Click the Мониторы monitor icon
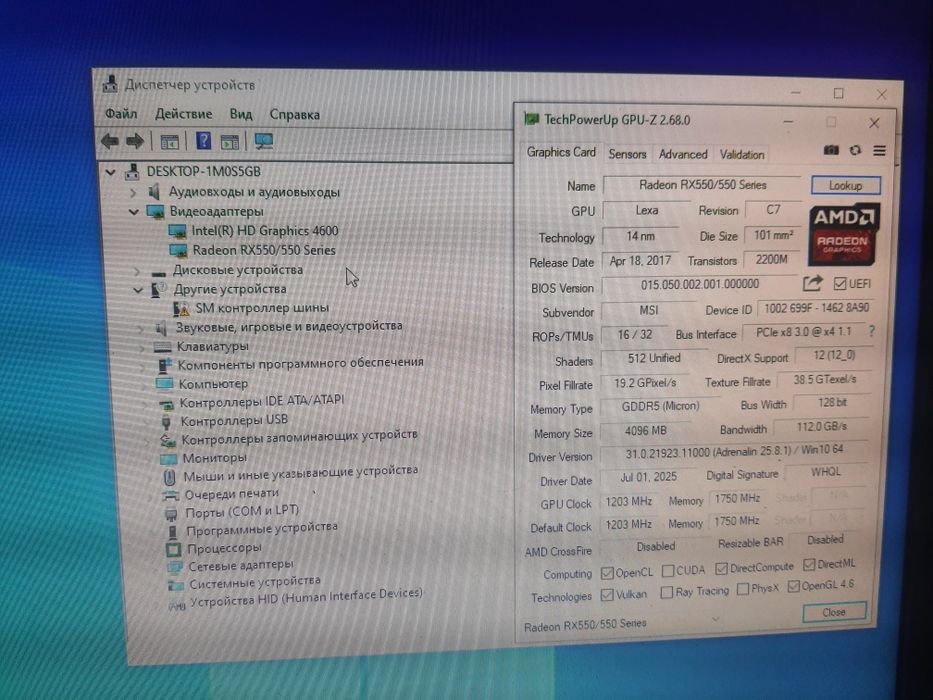Viewport: 933px width, 700px height. click(x=168, y=458)
